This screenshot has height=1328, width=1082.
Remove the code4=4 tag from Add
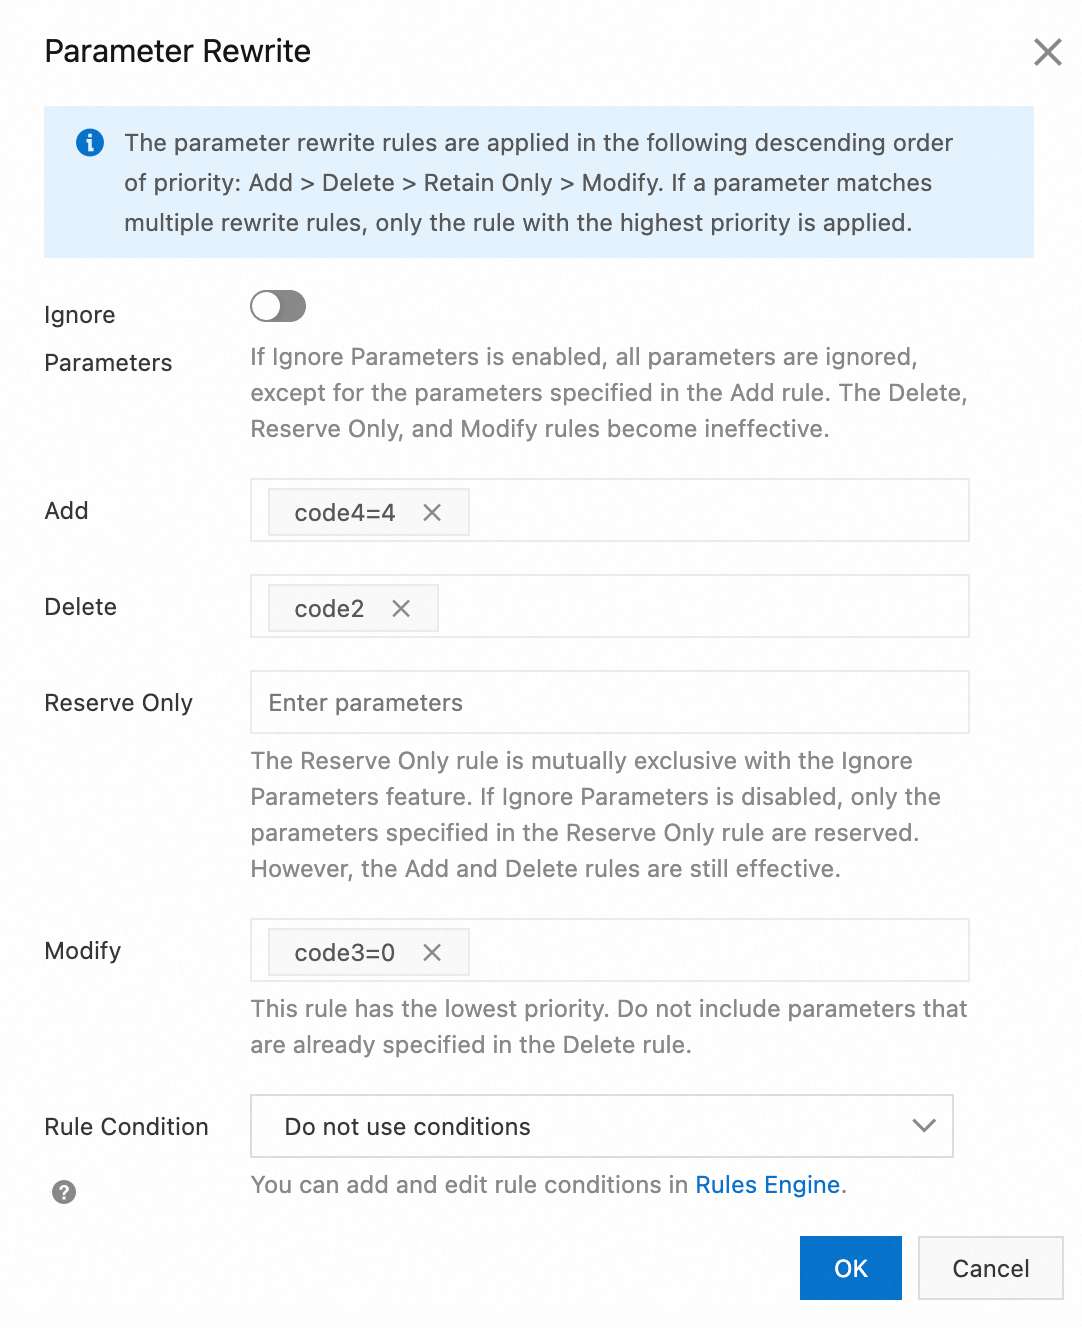(432, 513)
